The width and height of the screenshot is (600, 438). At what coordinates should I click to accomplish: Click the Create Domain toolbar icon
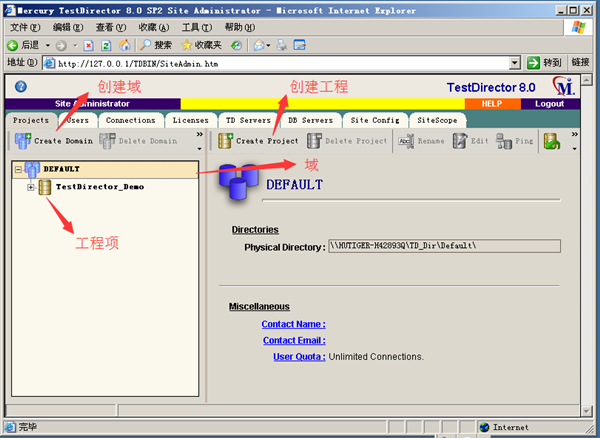pos(23,142)
